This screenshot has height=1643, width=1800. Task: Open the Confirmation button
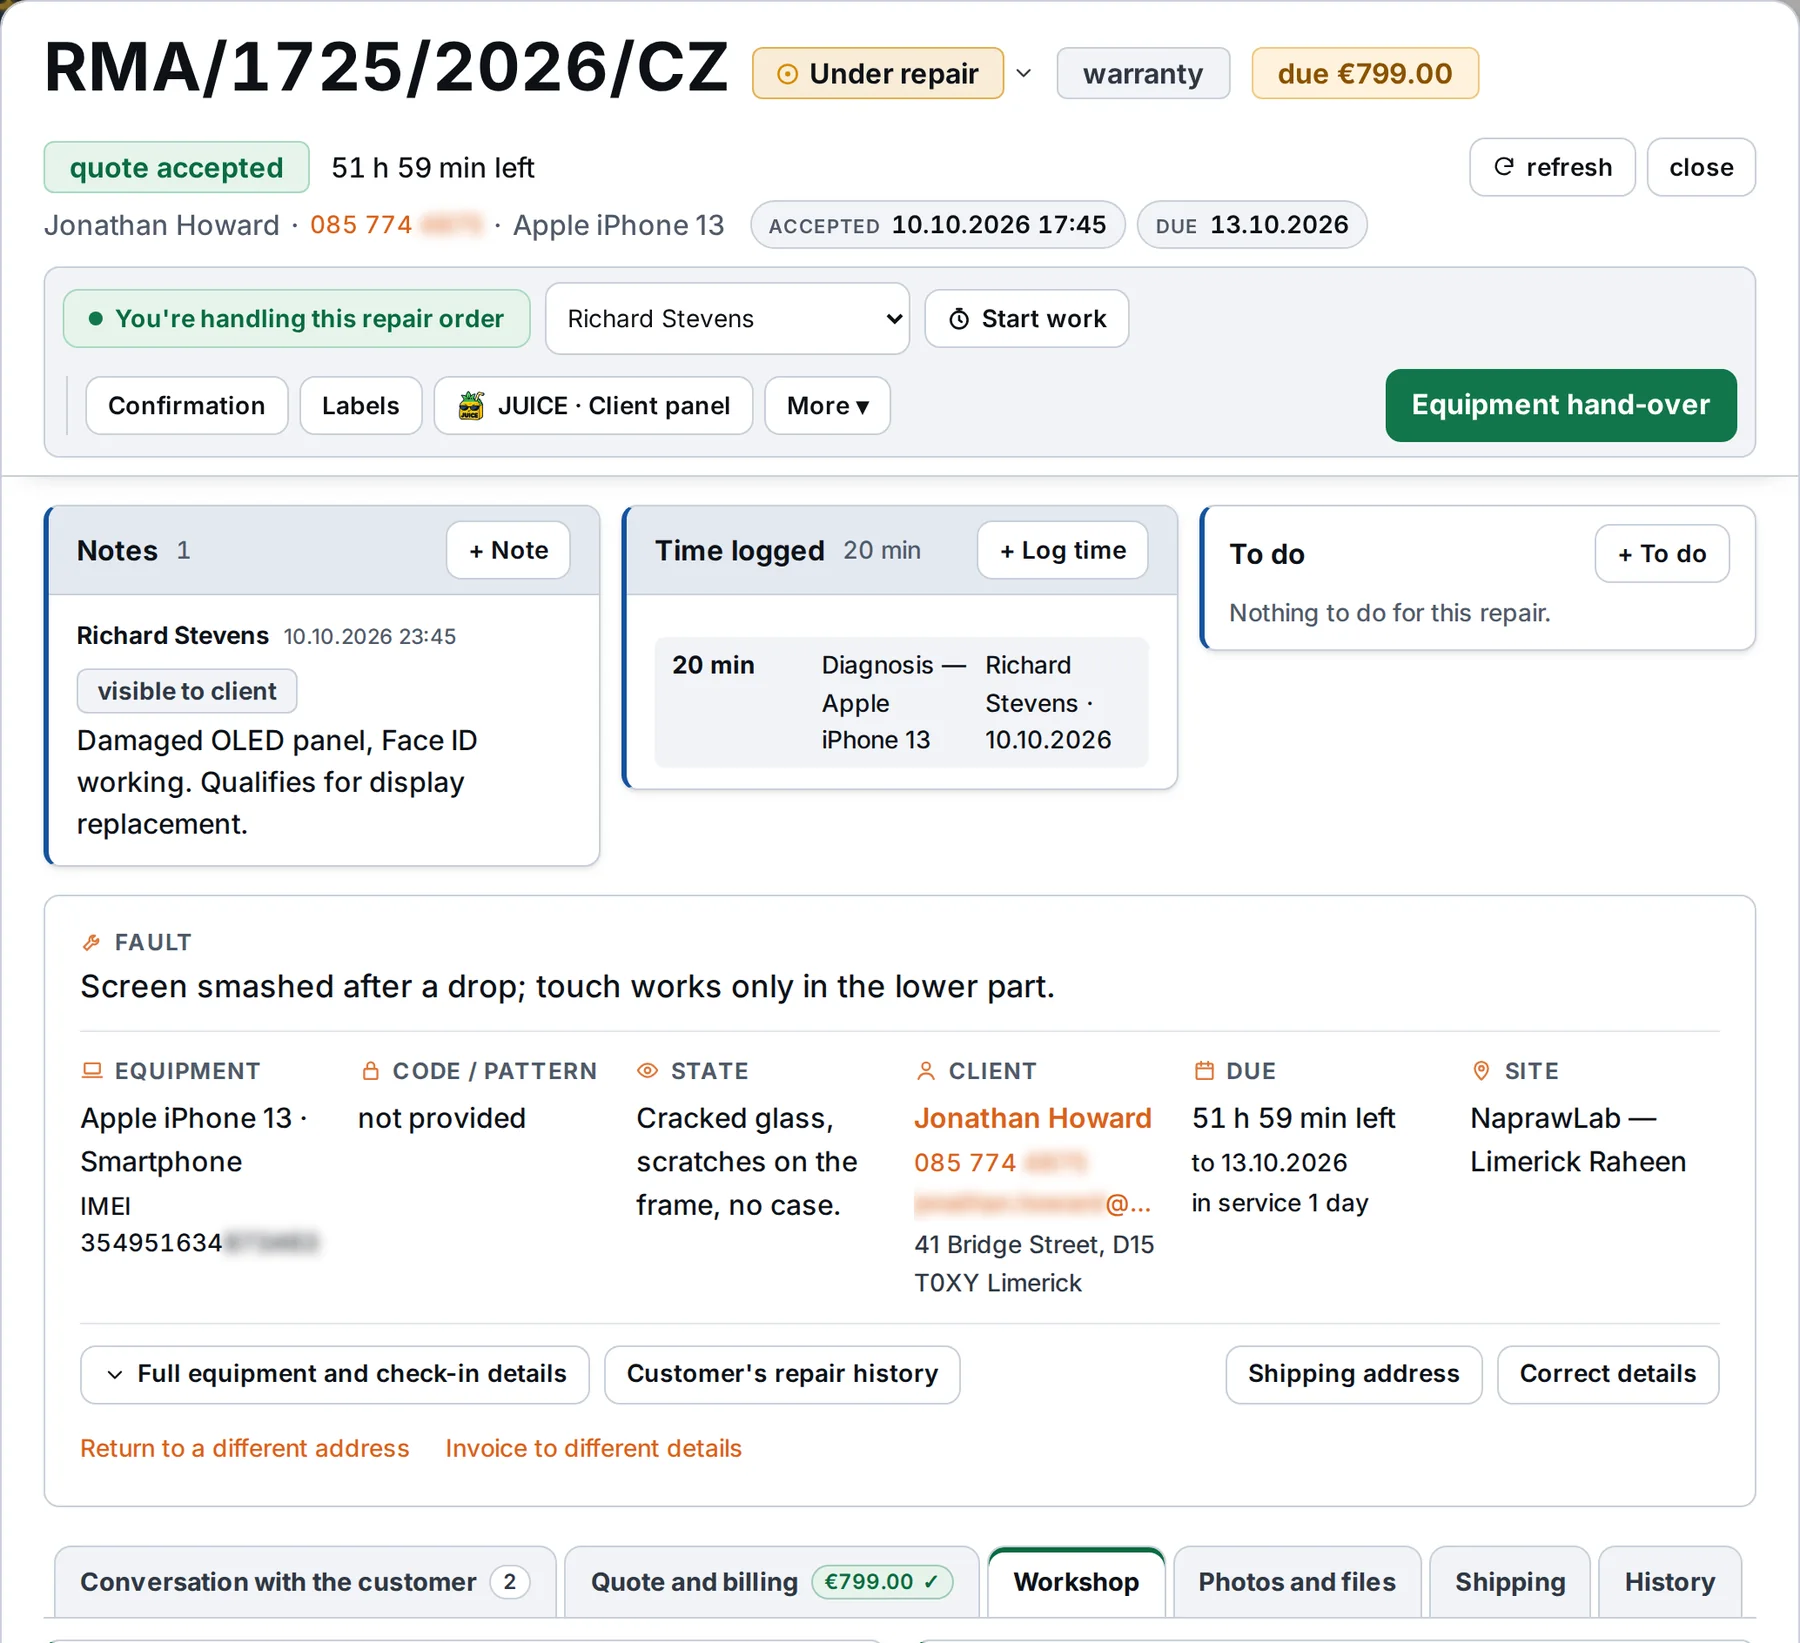pos(187,405)
